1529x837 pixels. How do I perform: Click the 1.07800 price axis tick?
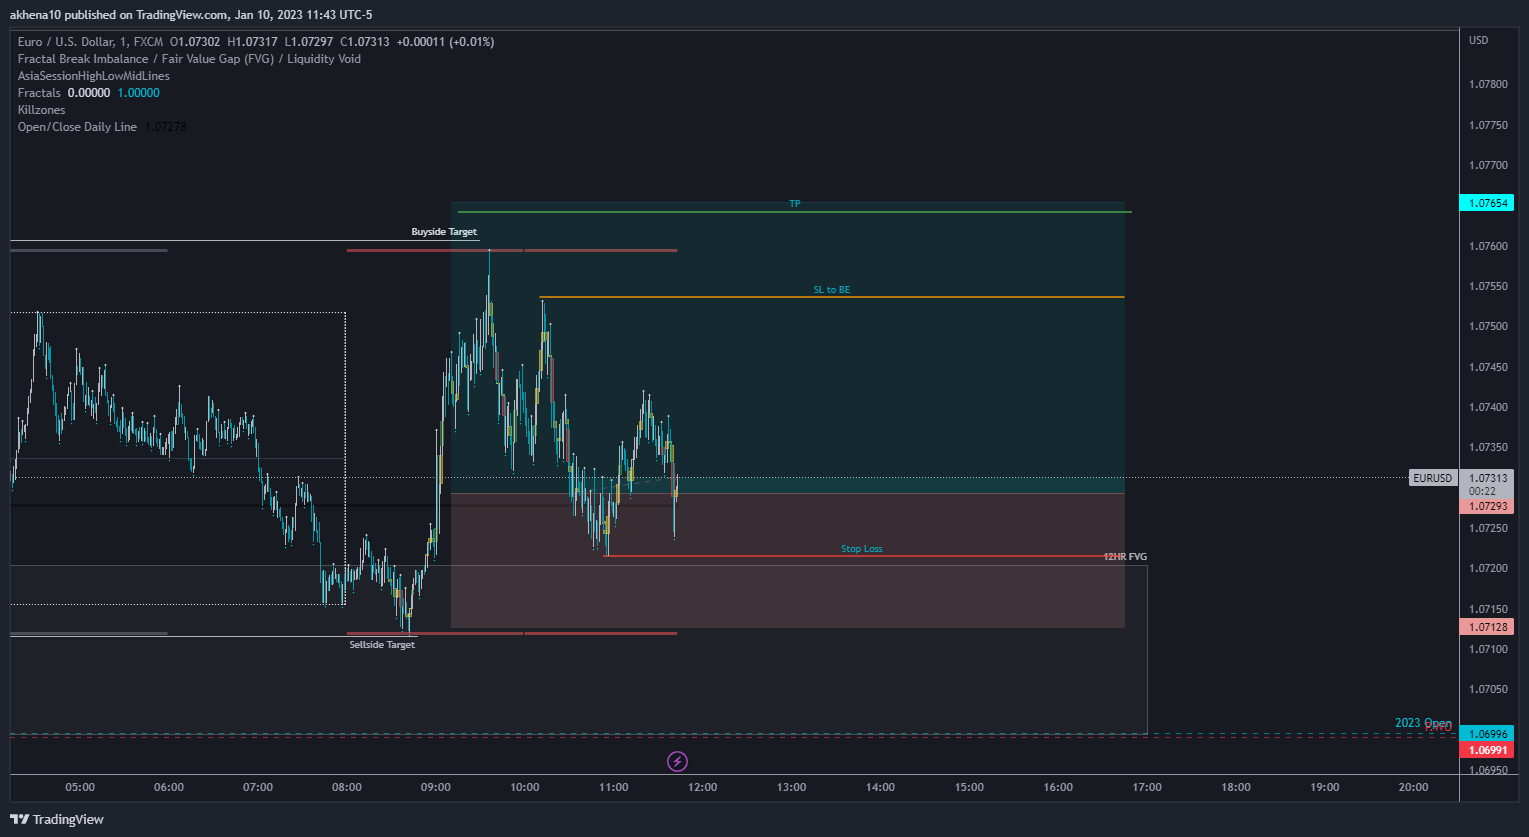click(1488, 84)
